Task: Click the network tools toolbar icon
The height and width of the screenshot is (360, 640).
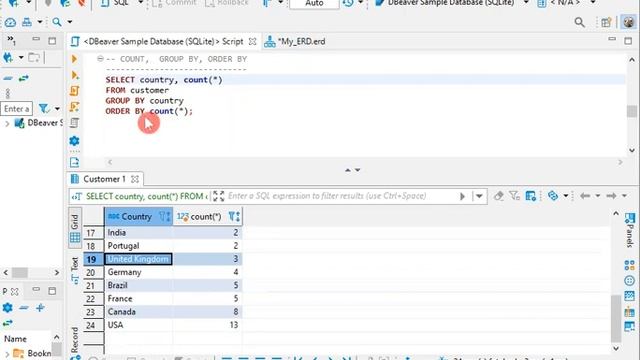Action: coord(27,22)
